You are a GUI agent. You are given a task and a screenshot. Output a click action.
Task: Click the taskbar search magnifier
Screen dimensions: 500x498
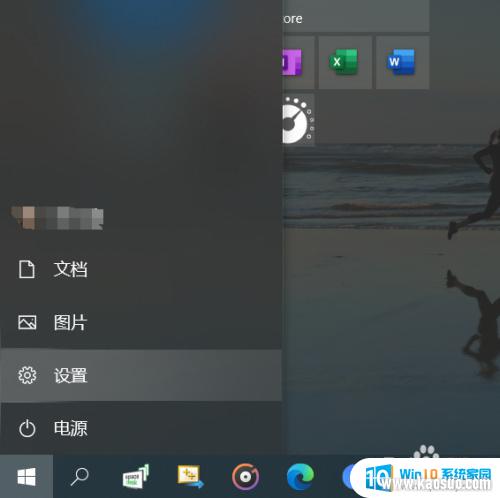(80, 476)
